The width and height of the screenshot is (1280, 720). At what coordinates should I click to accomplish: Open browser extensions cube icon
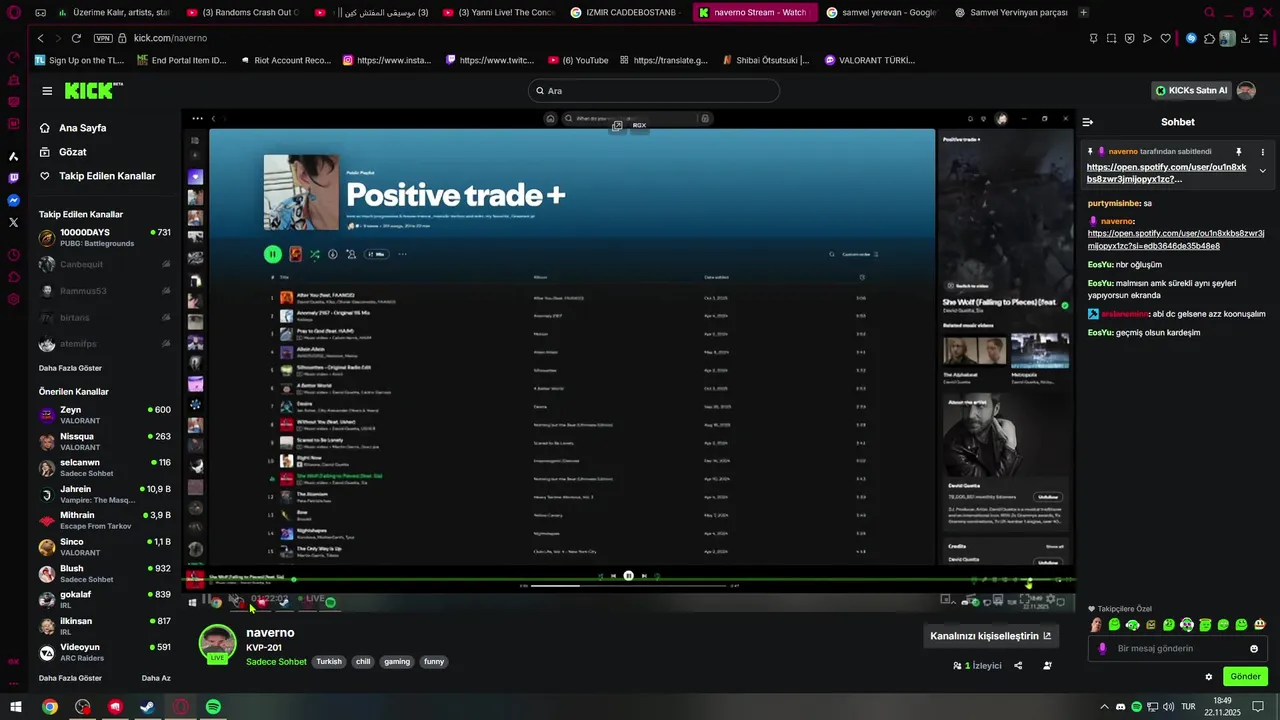tap(1209, 38)
